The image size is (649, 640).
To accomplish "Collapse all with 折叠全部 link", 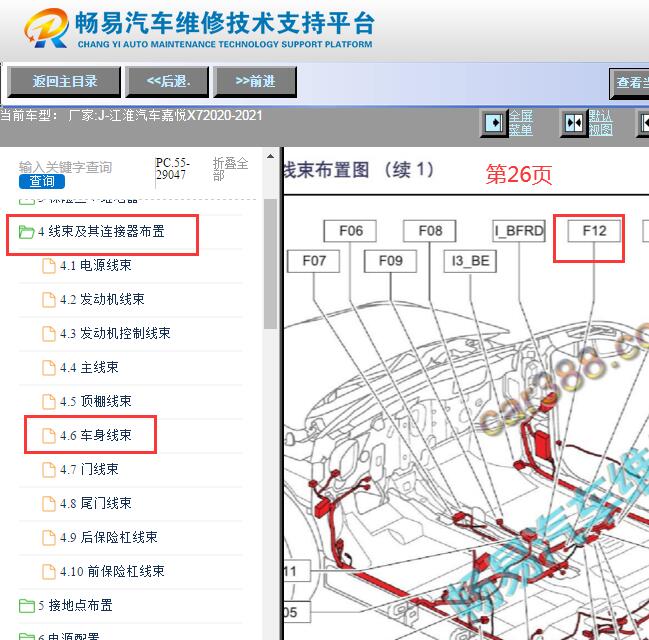I will pos(230,169).
